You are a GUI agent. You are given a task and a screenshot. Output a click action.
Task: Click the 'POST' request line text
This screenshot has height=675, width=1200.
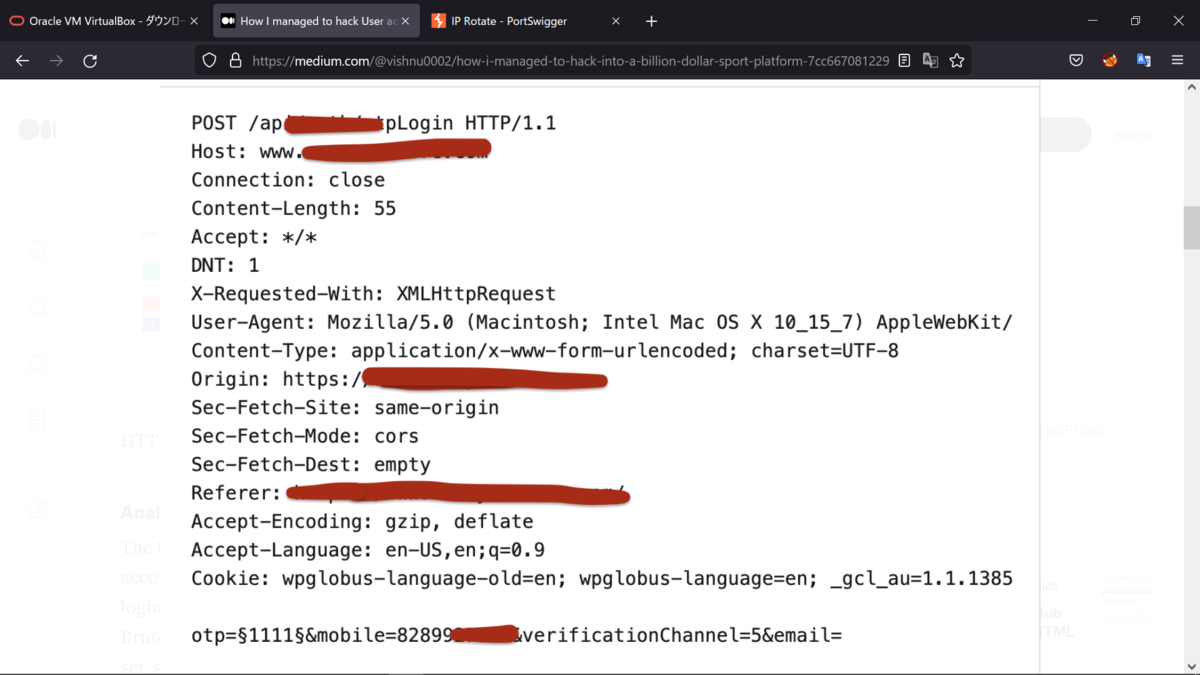click(374, 123)
